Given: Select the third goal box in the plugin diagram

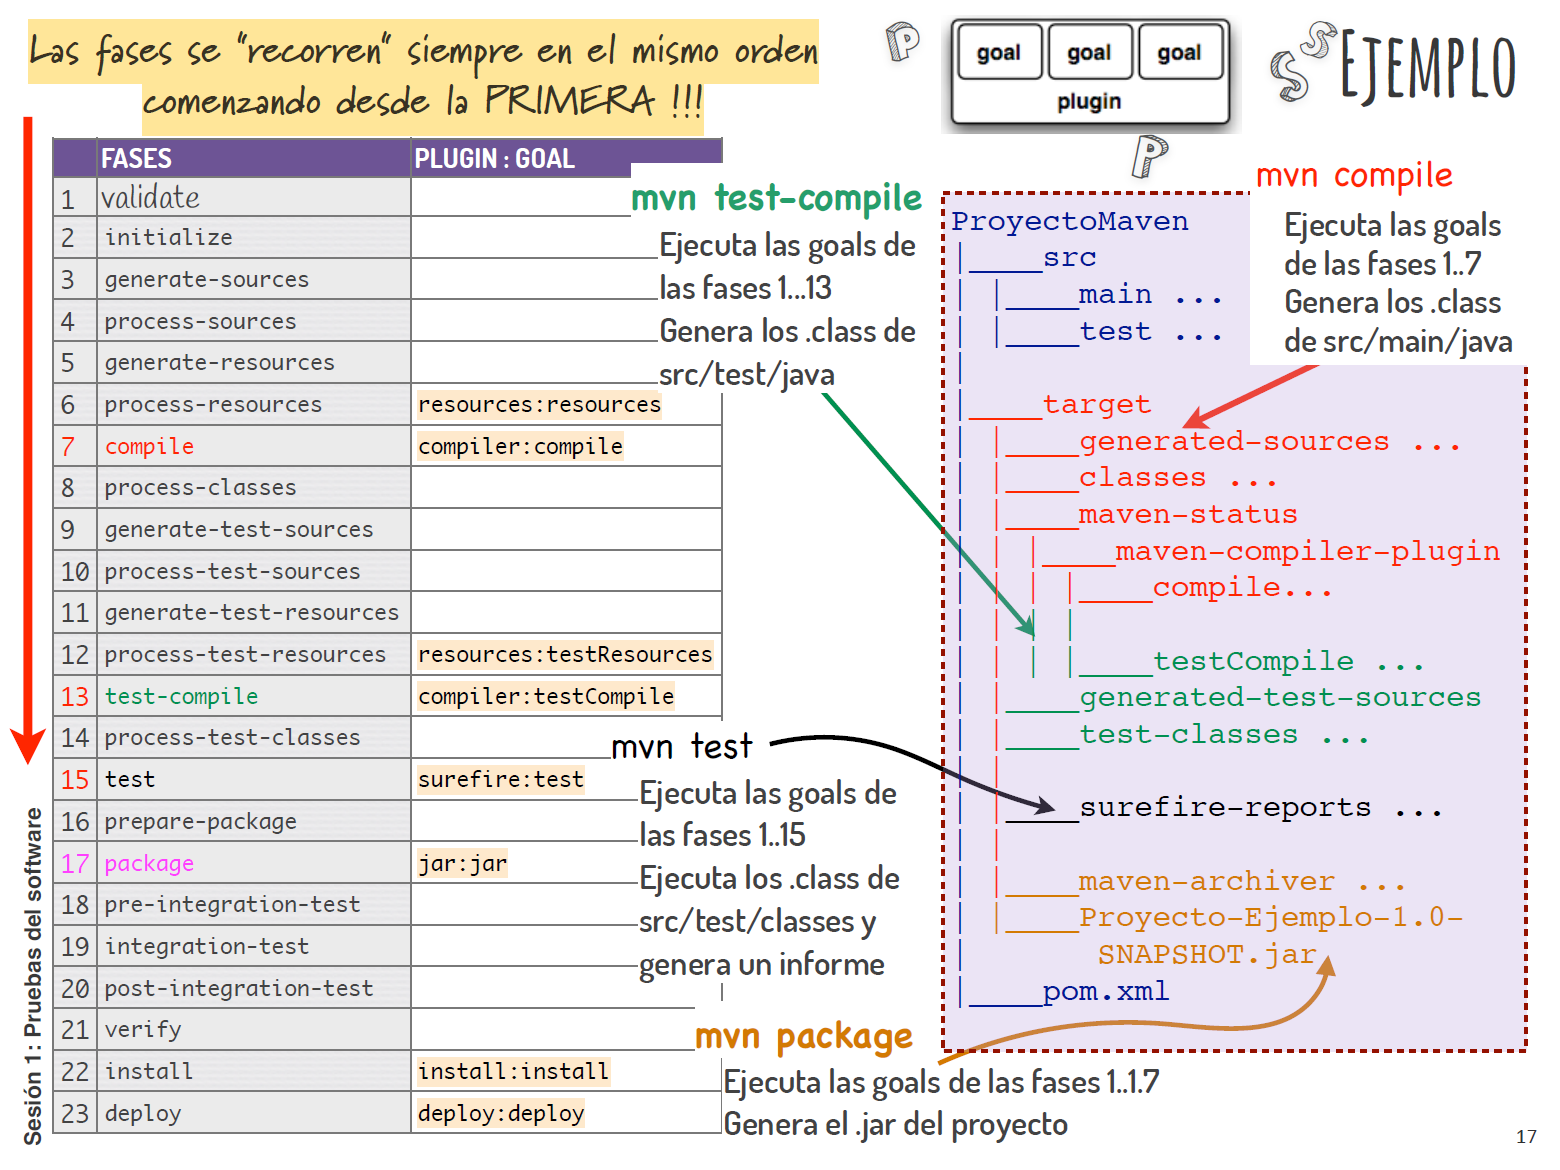Looking at the screenshot, I should coord(1180,53).
